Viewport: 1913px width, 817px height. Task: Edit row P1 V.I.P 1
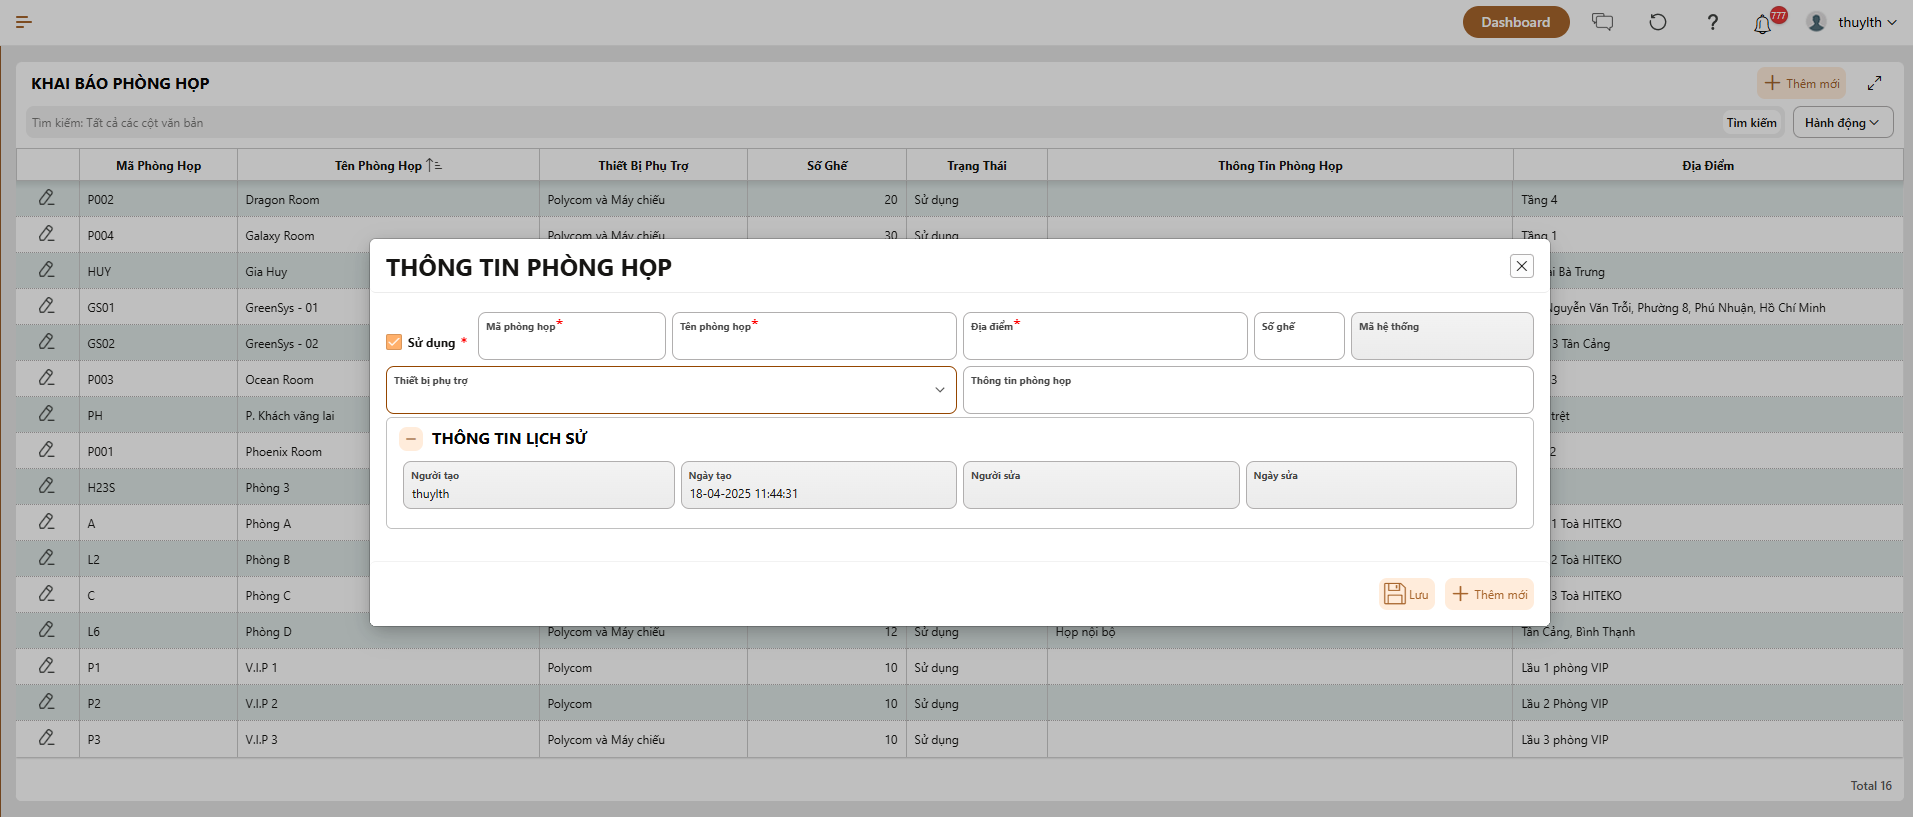point(47,666)
